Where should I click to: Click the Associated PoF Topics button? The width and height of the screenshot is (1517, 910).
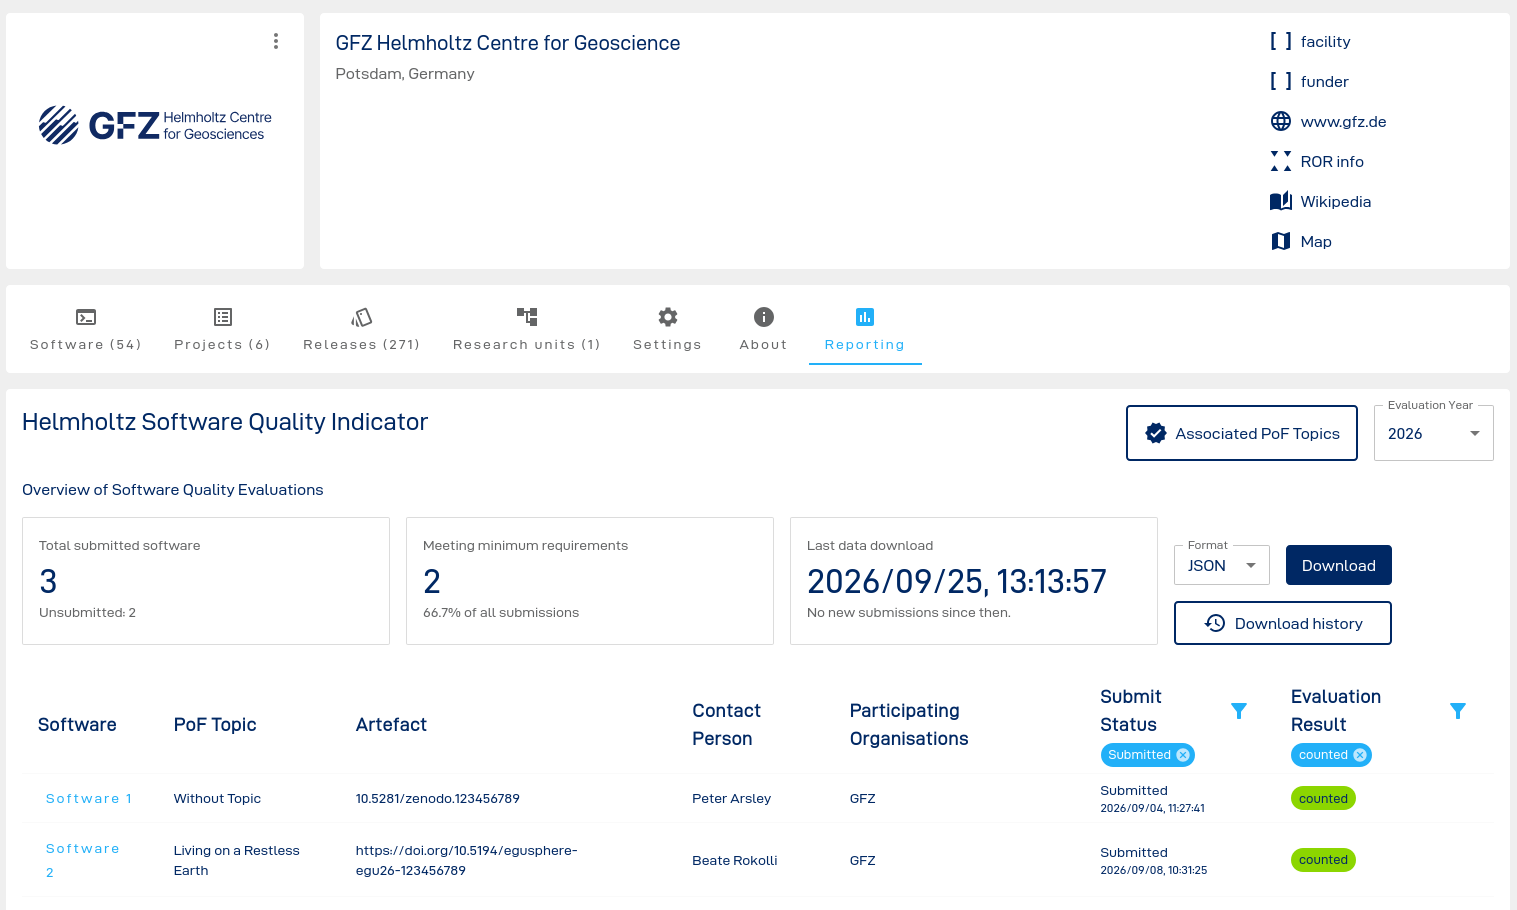coord(1242,433)
